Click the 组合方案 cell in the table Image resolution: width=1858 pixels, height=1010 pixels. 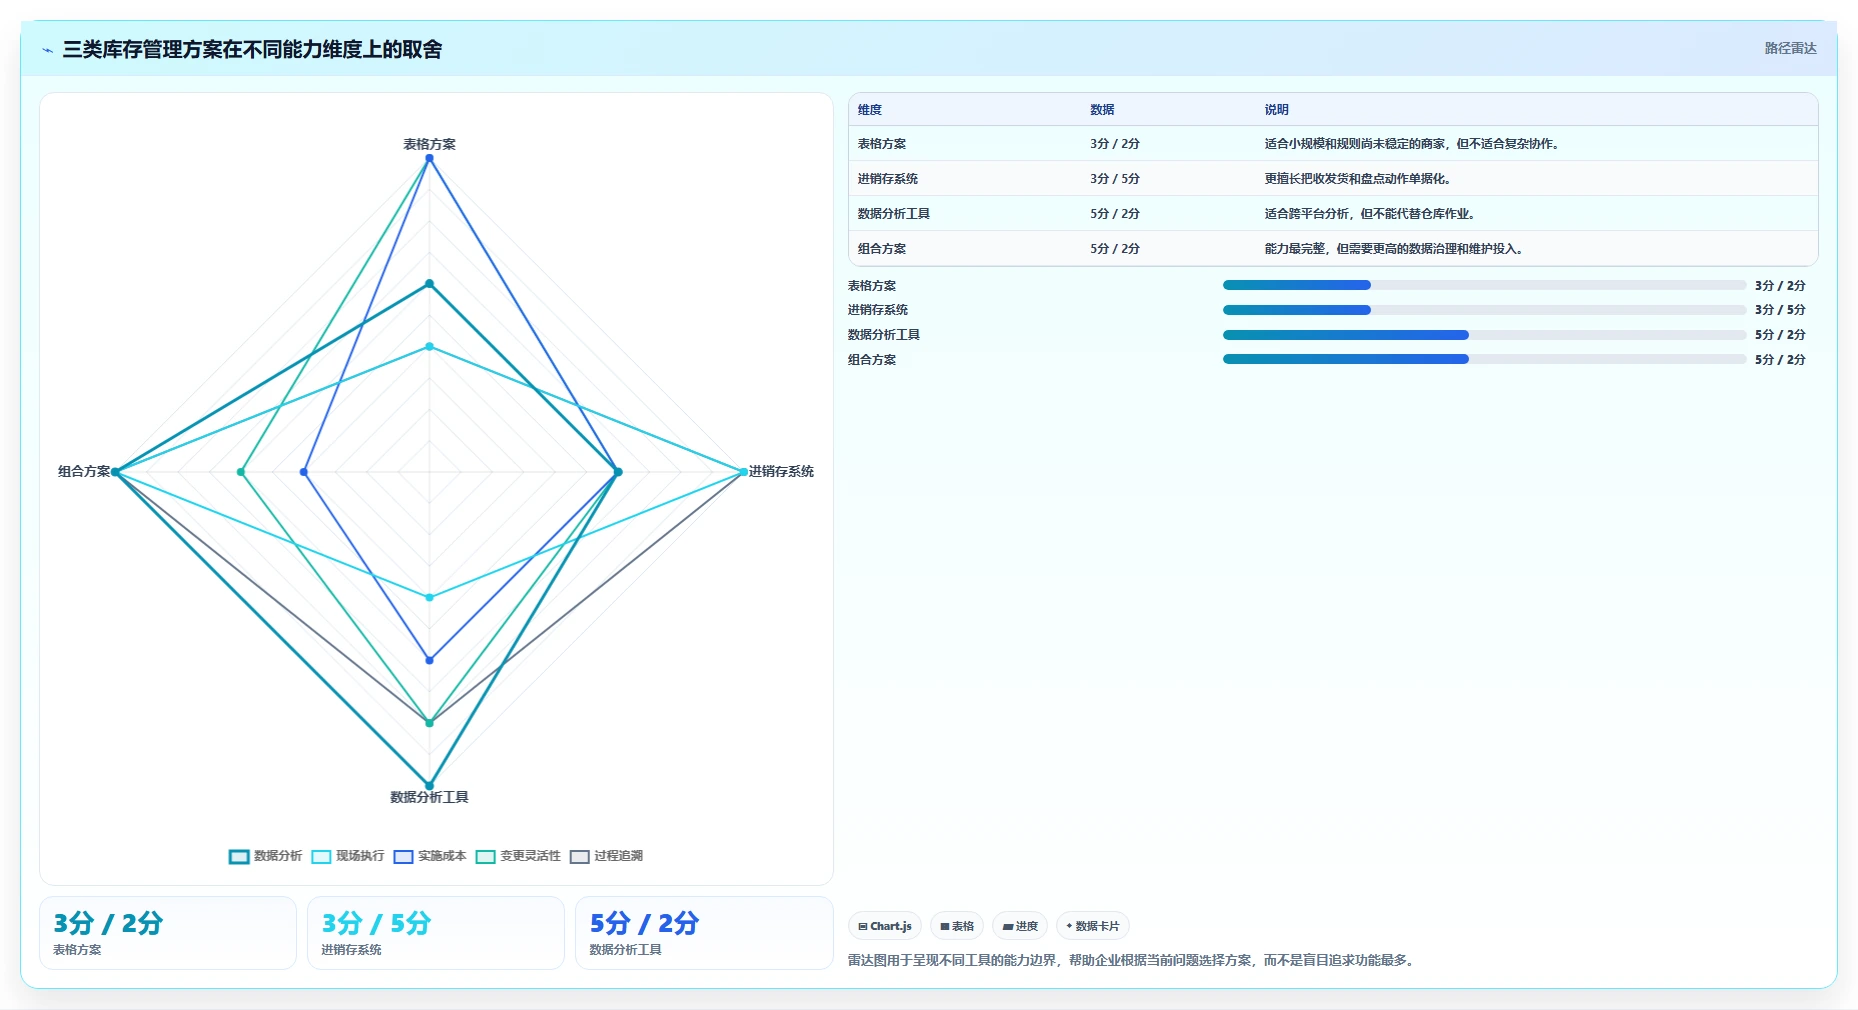(x=882, y=249)
